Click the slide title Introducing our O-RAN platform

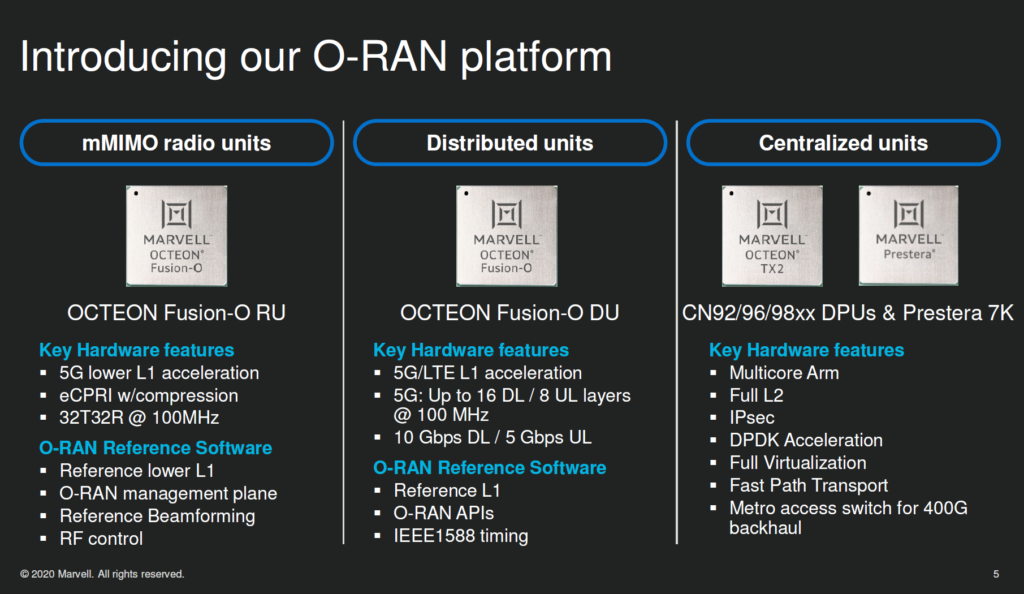coord(316,57)
